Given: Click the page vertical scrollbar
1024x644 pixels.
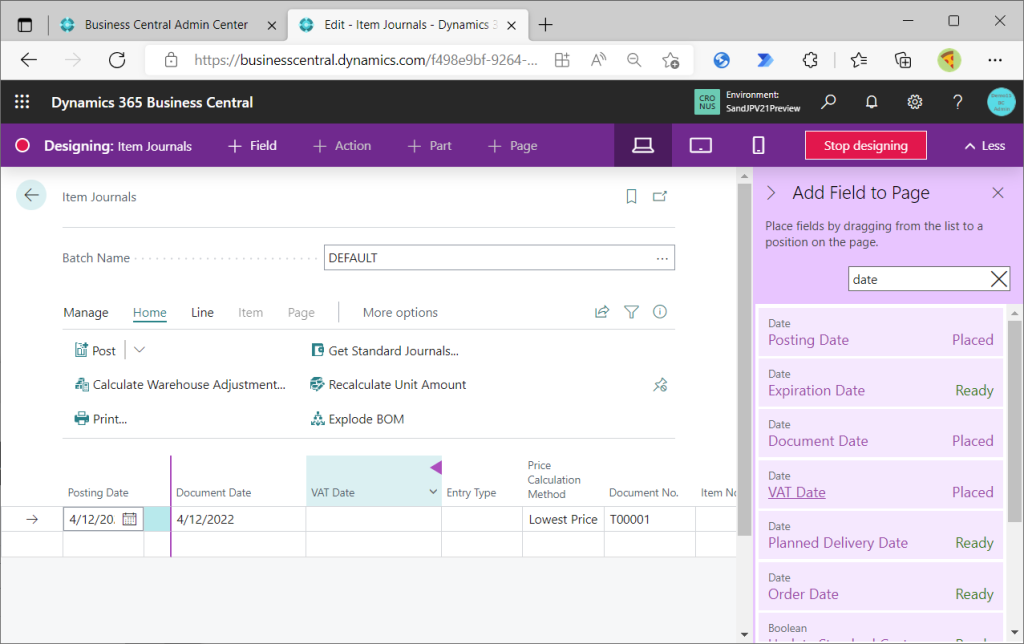Looking at the screenshot, I should tap(744, 359).
